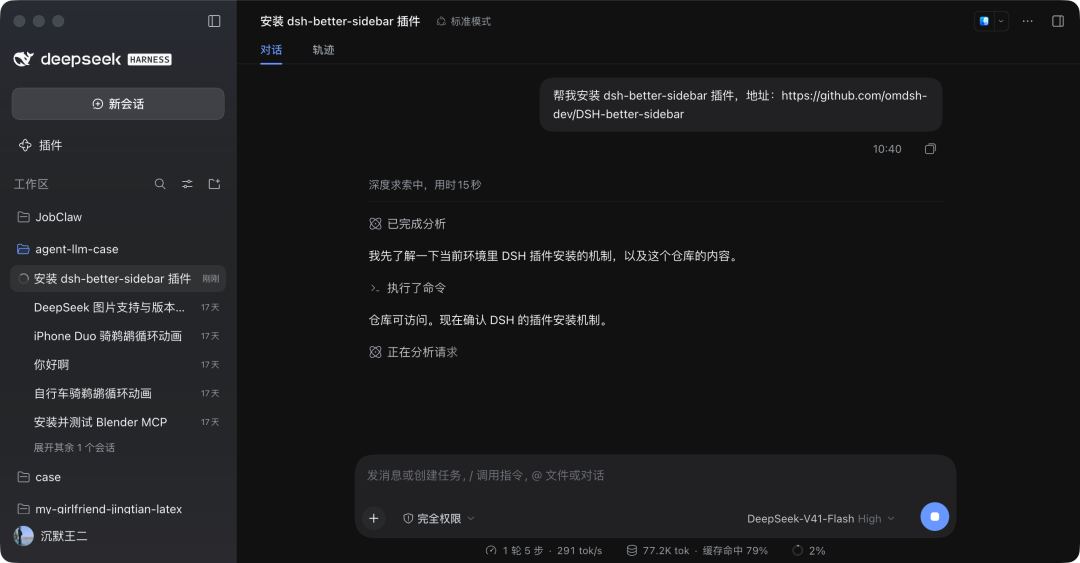
Task: Open the case workspace folder
Action: tap(118, 477)
